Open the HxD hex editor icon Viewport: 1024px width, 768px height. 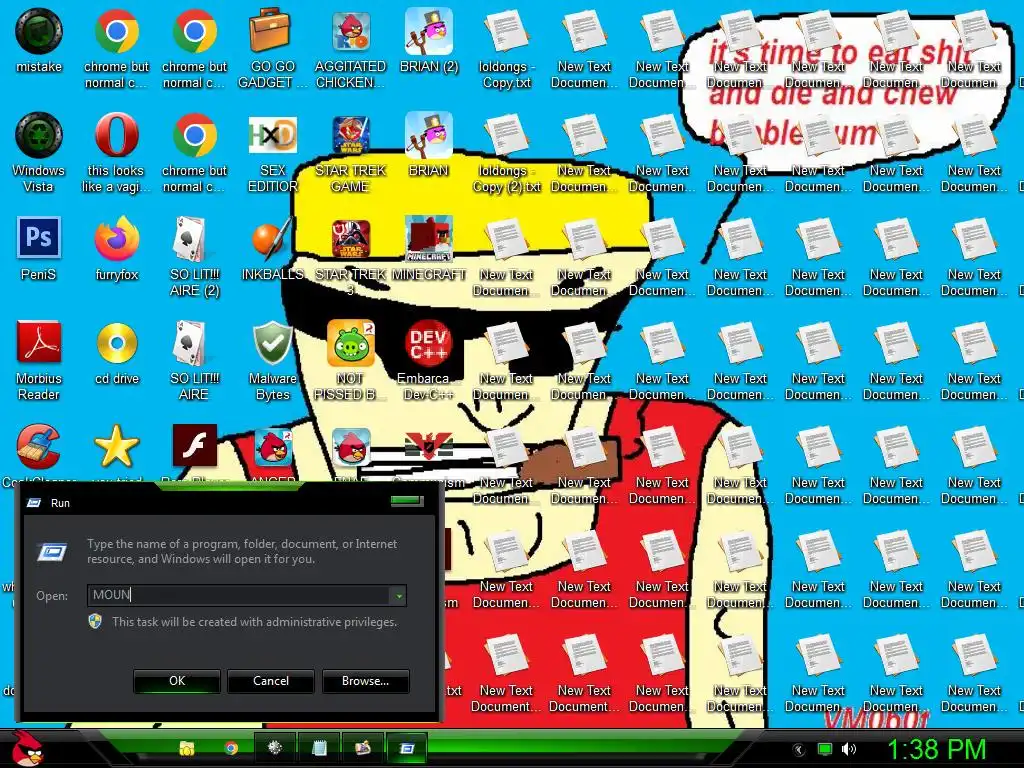[x=273, y=135]
